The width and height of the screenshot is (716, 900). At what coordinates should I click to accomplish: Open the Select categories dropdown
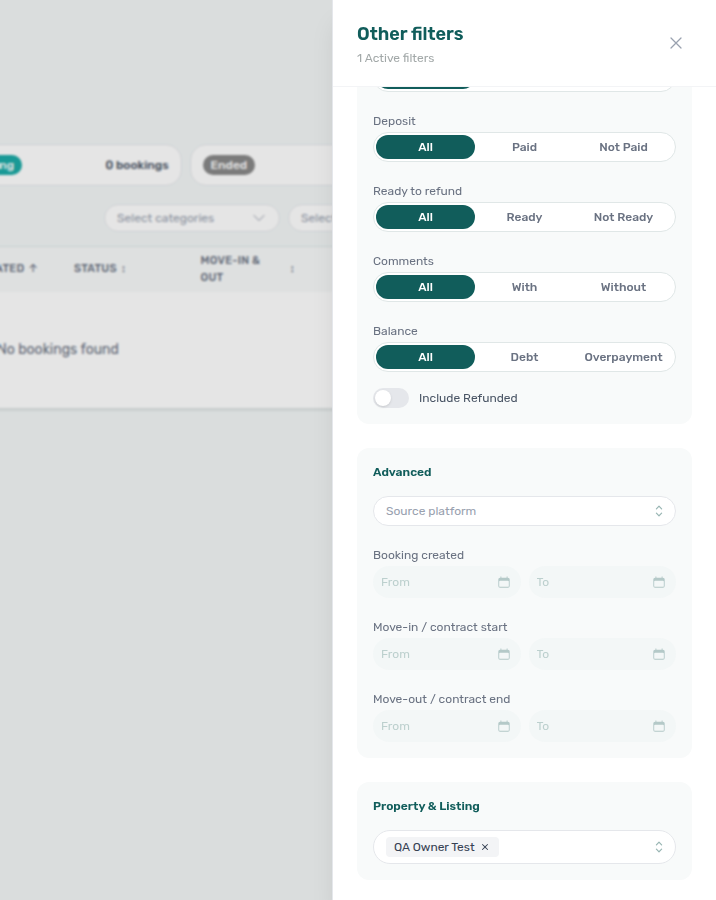point(191,218)
